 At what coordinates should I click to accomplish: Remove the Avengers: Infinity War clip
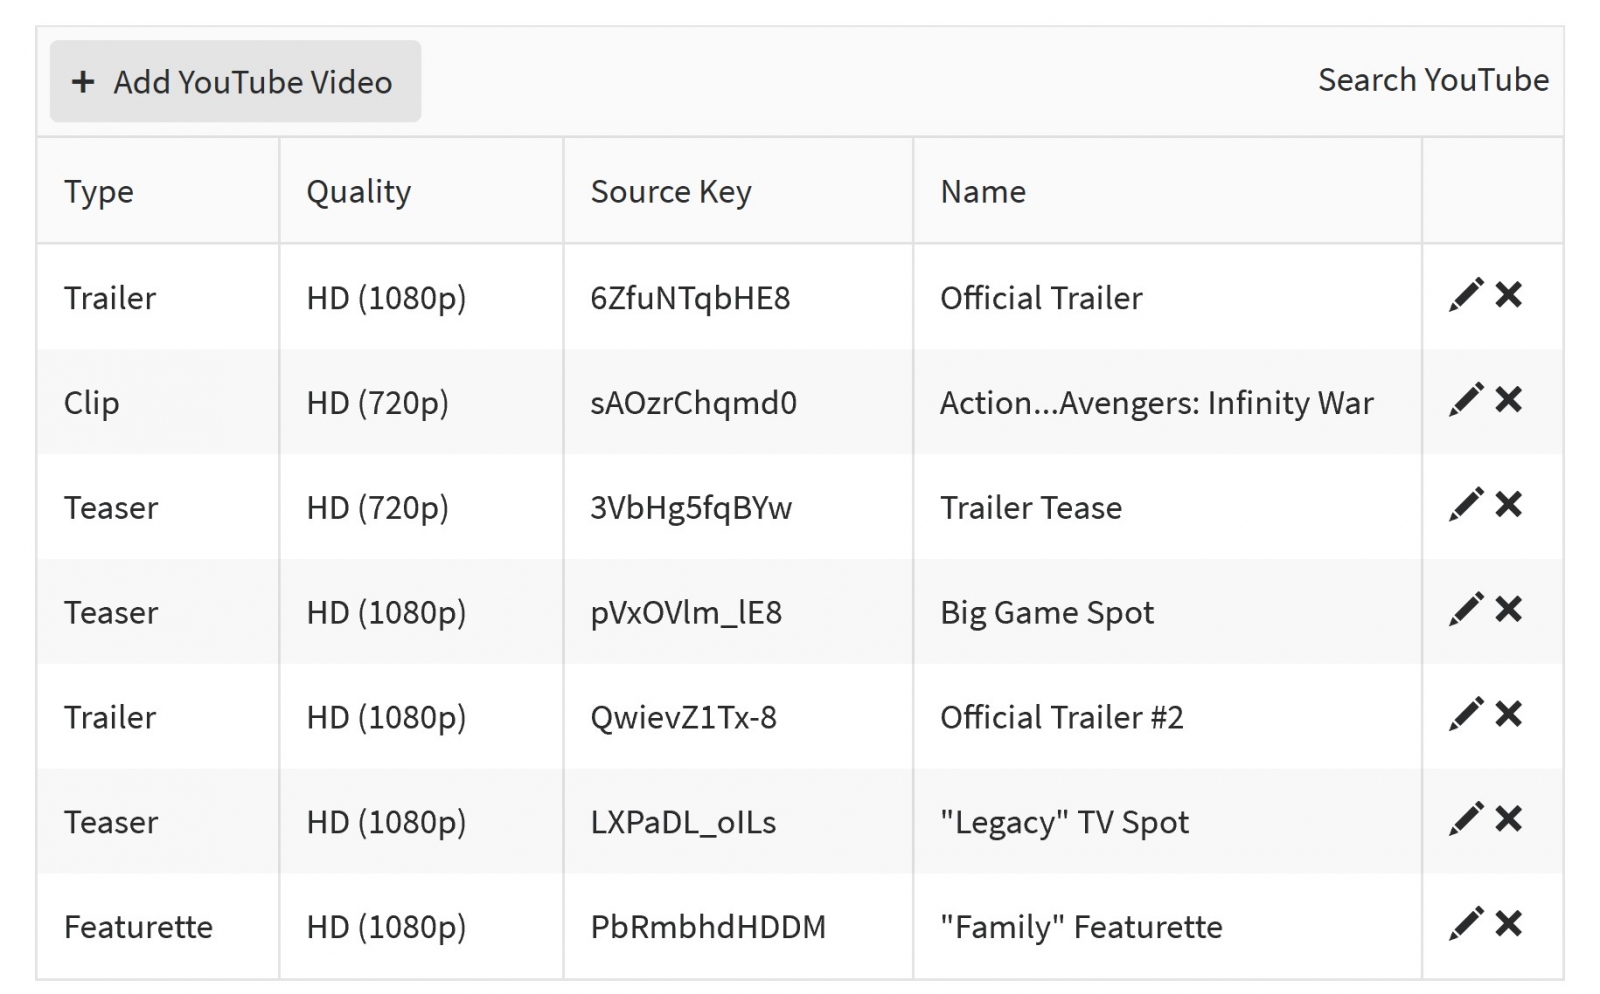click(1508, 400)
